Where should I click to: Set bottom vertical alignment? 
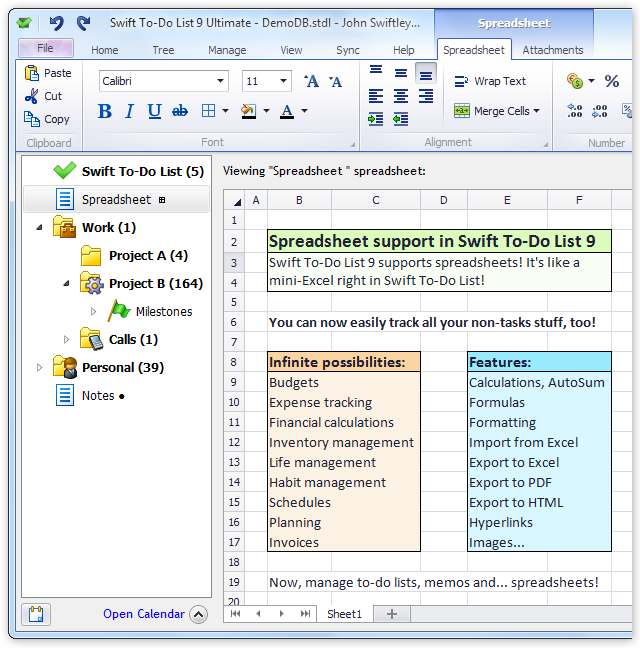pyautogui.click(x=426, y=74)
